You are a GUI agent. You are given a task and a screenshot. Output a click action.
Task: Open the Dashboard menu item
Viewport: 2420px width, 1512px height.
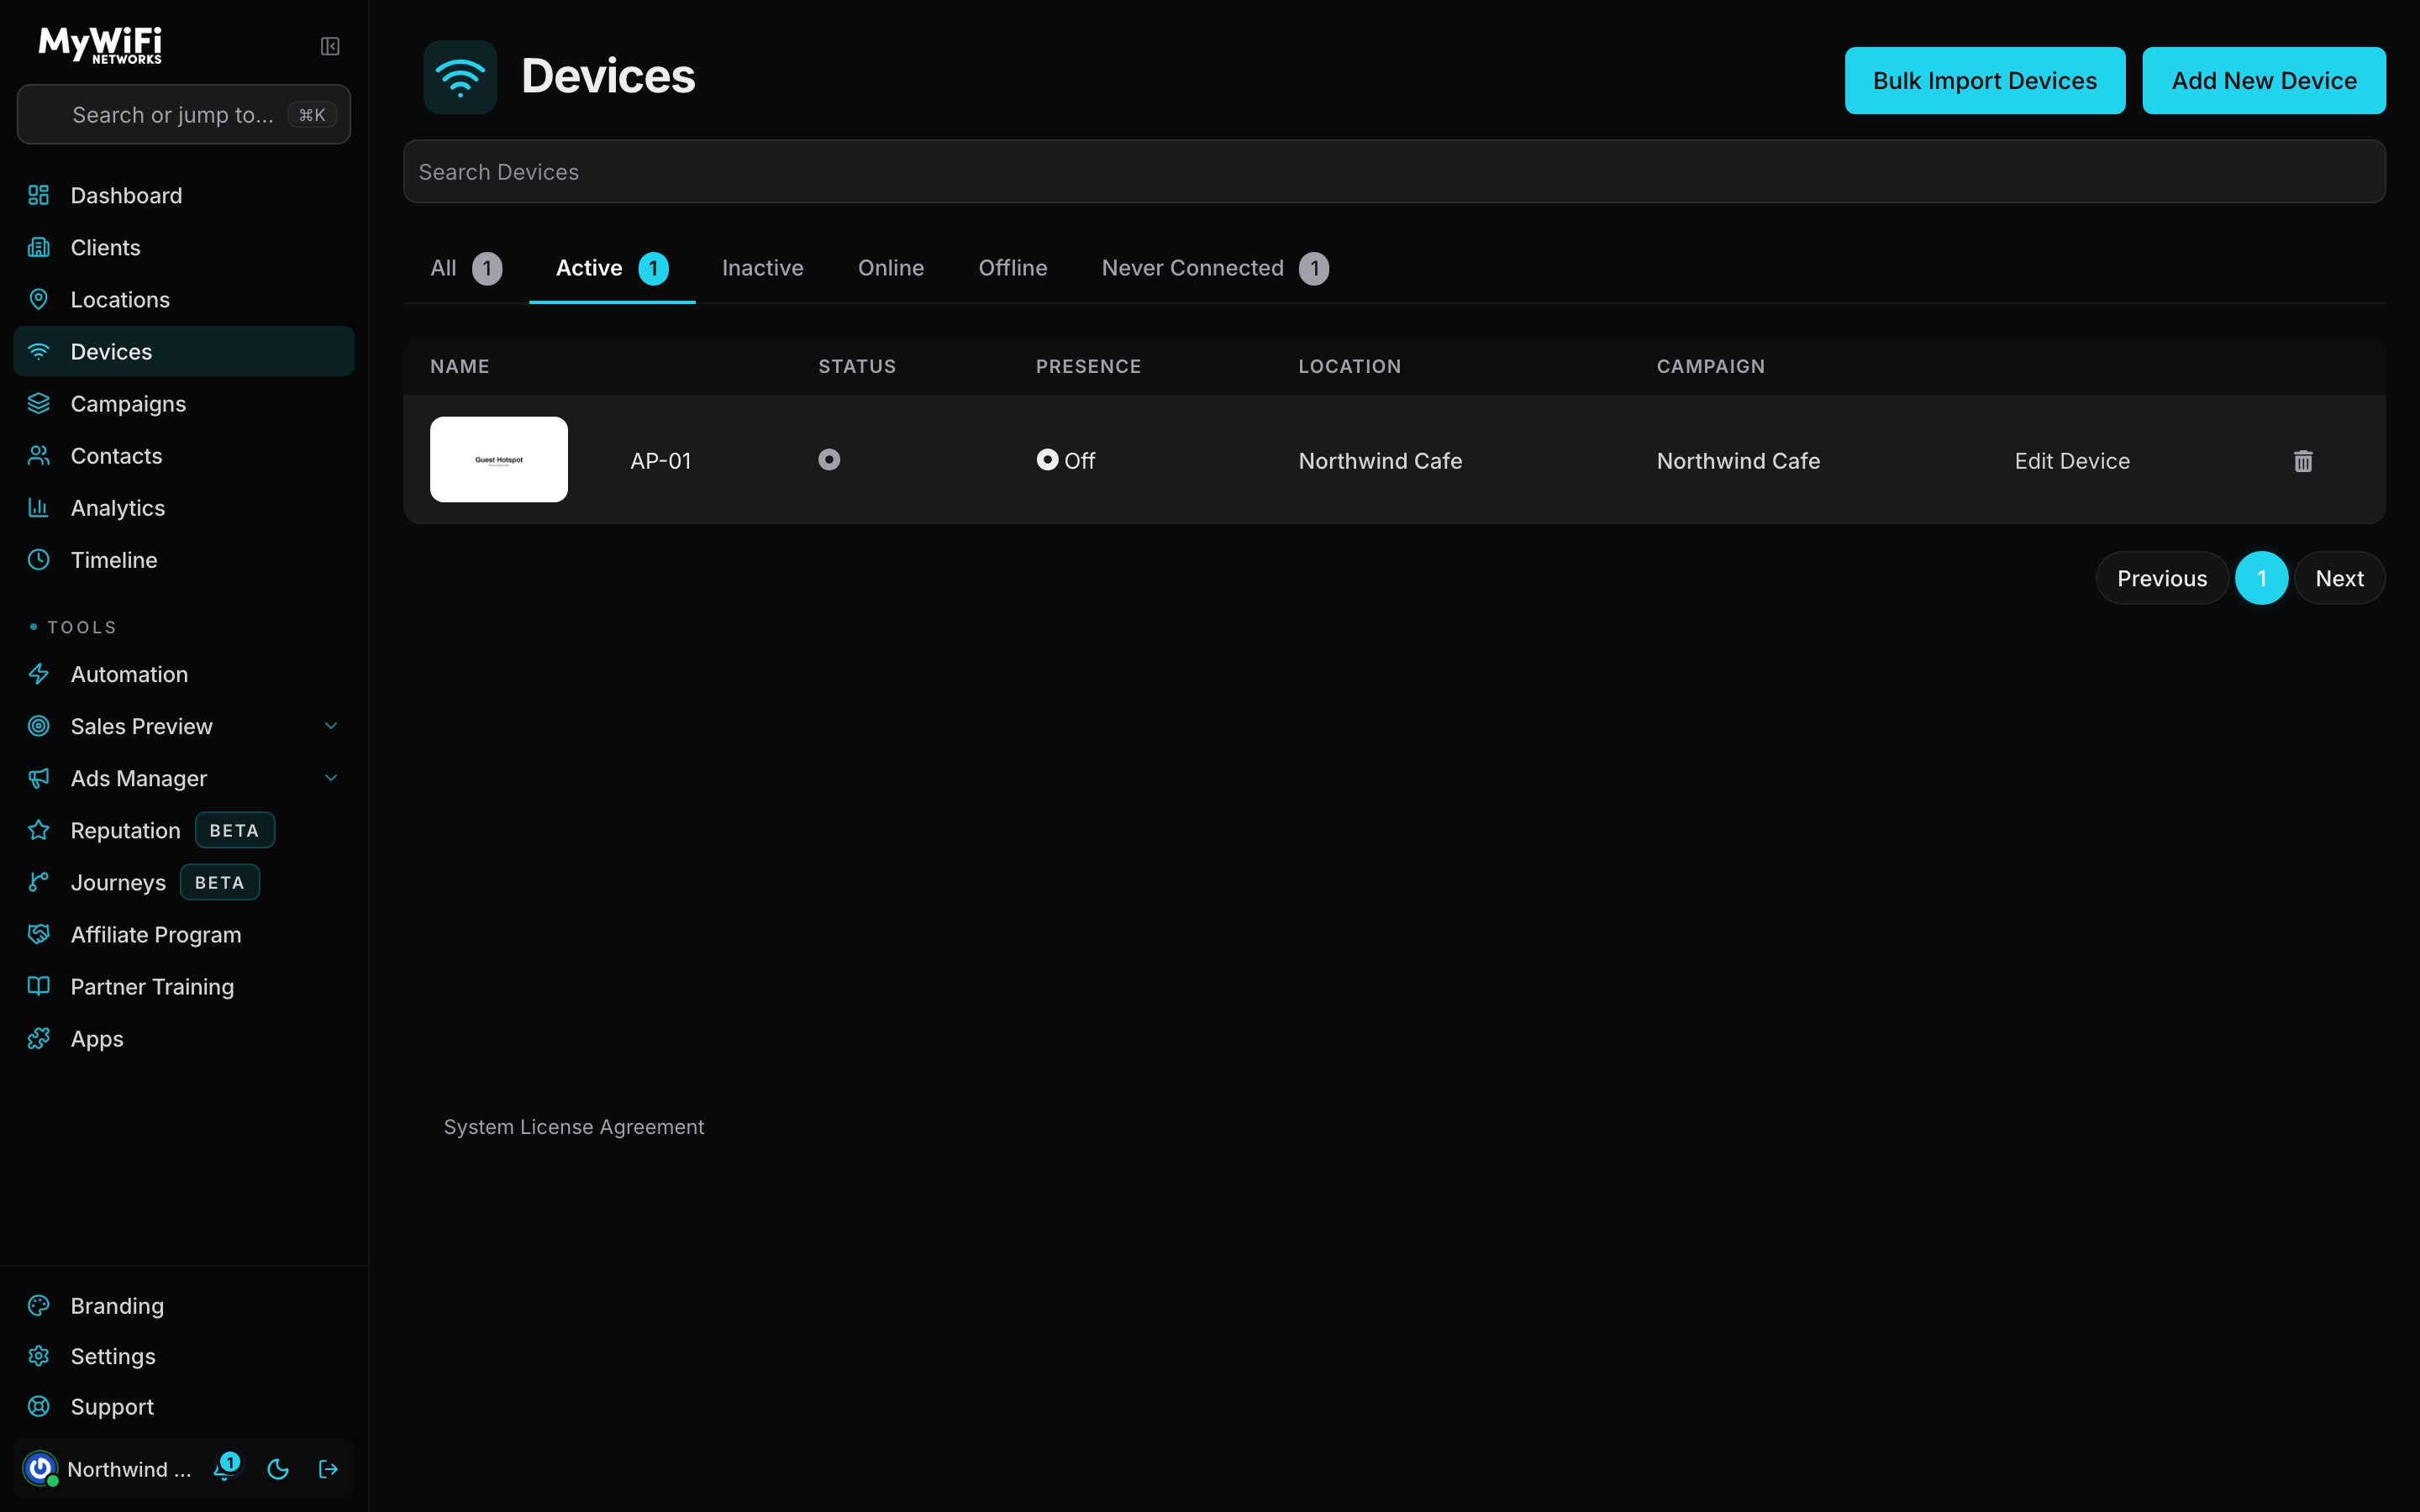click(184, 195)
